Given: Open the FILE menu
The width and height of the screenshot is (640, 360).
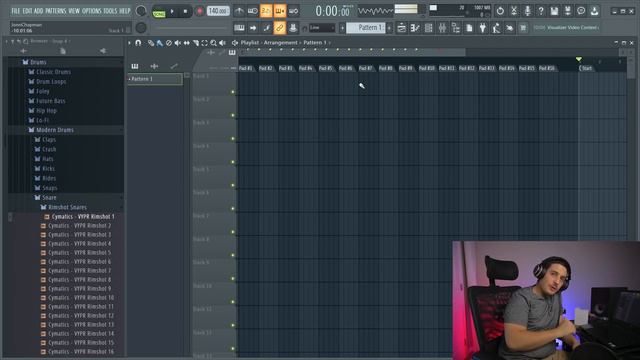Looking at the screenshot, I should (x=16, y=11).
